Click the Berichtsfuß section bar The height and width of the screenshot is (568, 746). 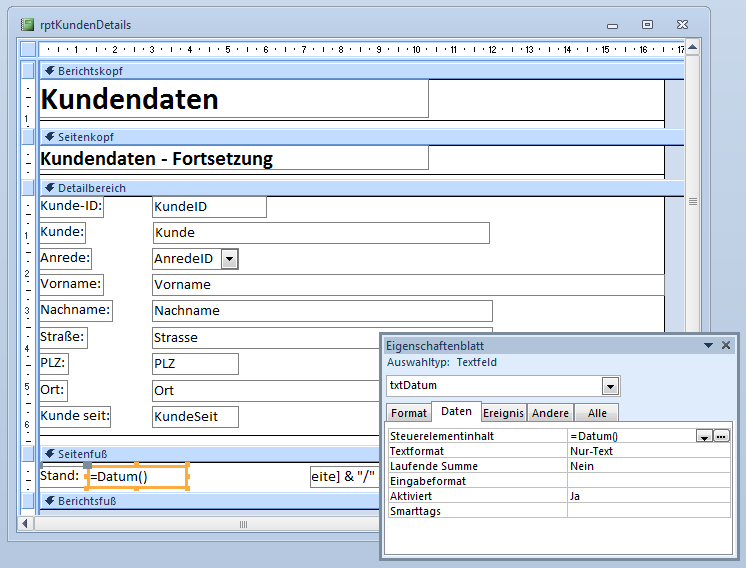pos(209,501)
